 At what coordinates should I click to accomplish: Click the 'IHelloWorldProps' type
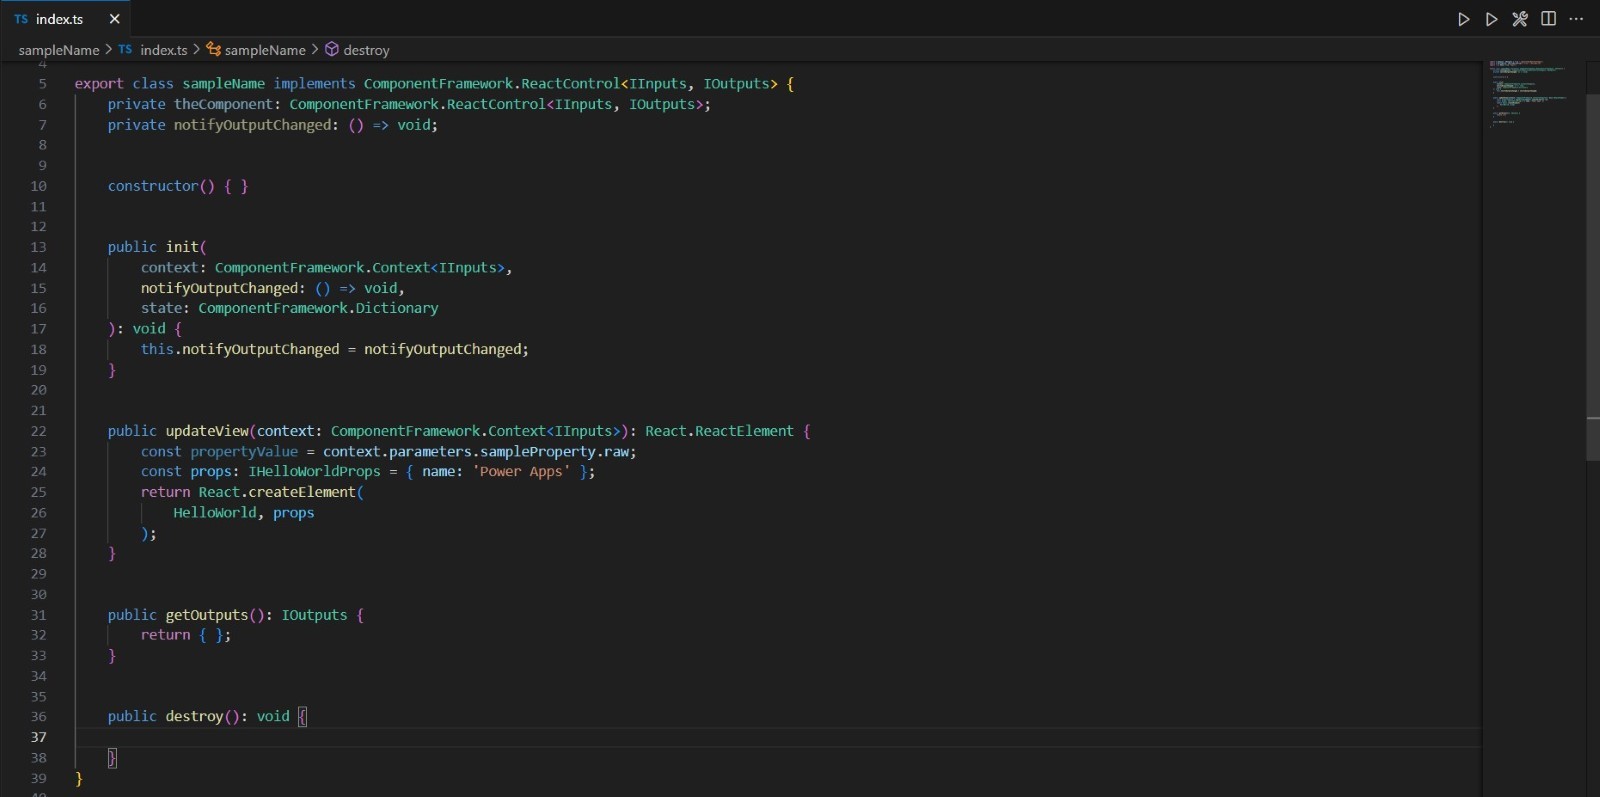[x=314, y=472]
